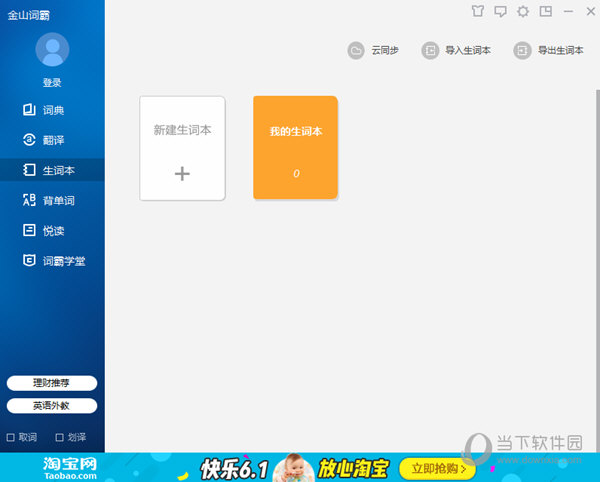Open the feedback speech bubble icon
The image size is (600, 482).
(x=500, y=11)
